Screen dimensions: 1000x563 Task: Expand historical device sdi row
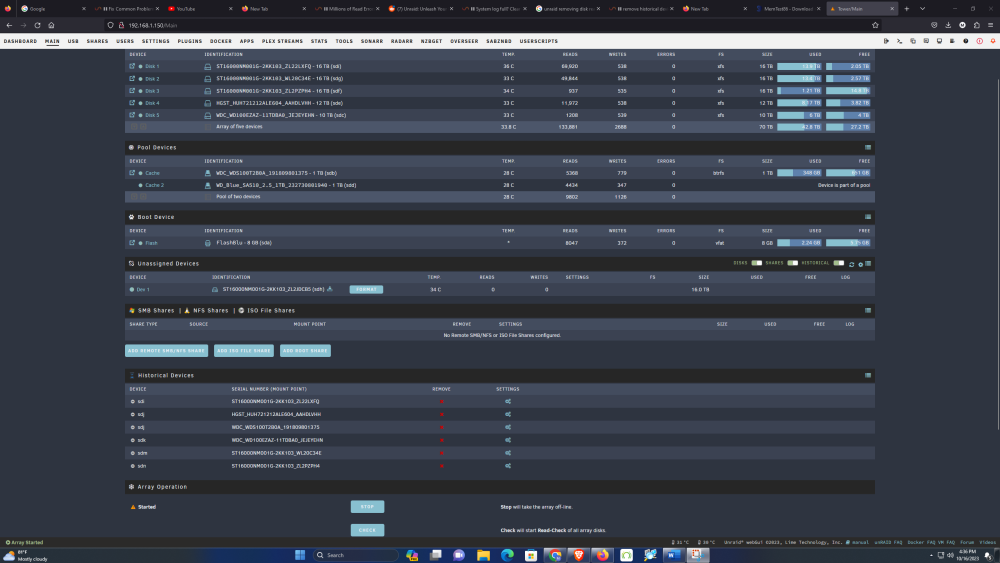pos(133,402)
